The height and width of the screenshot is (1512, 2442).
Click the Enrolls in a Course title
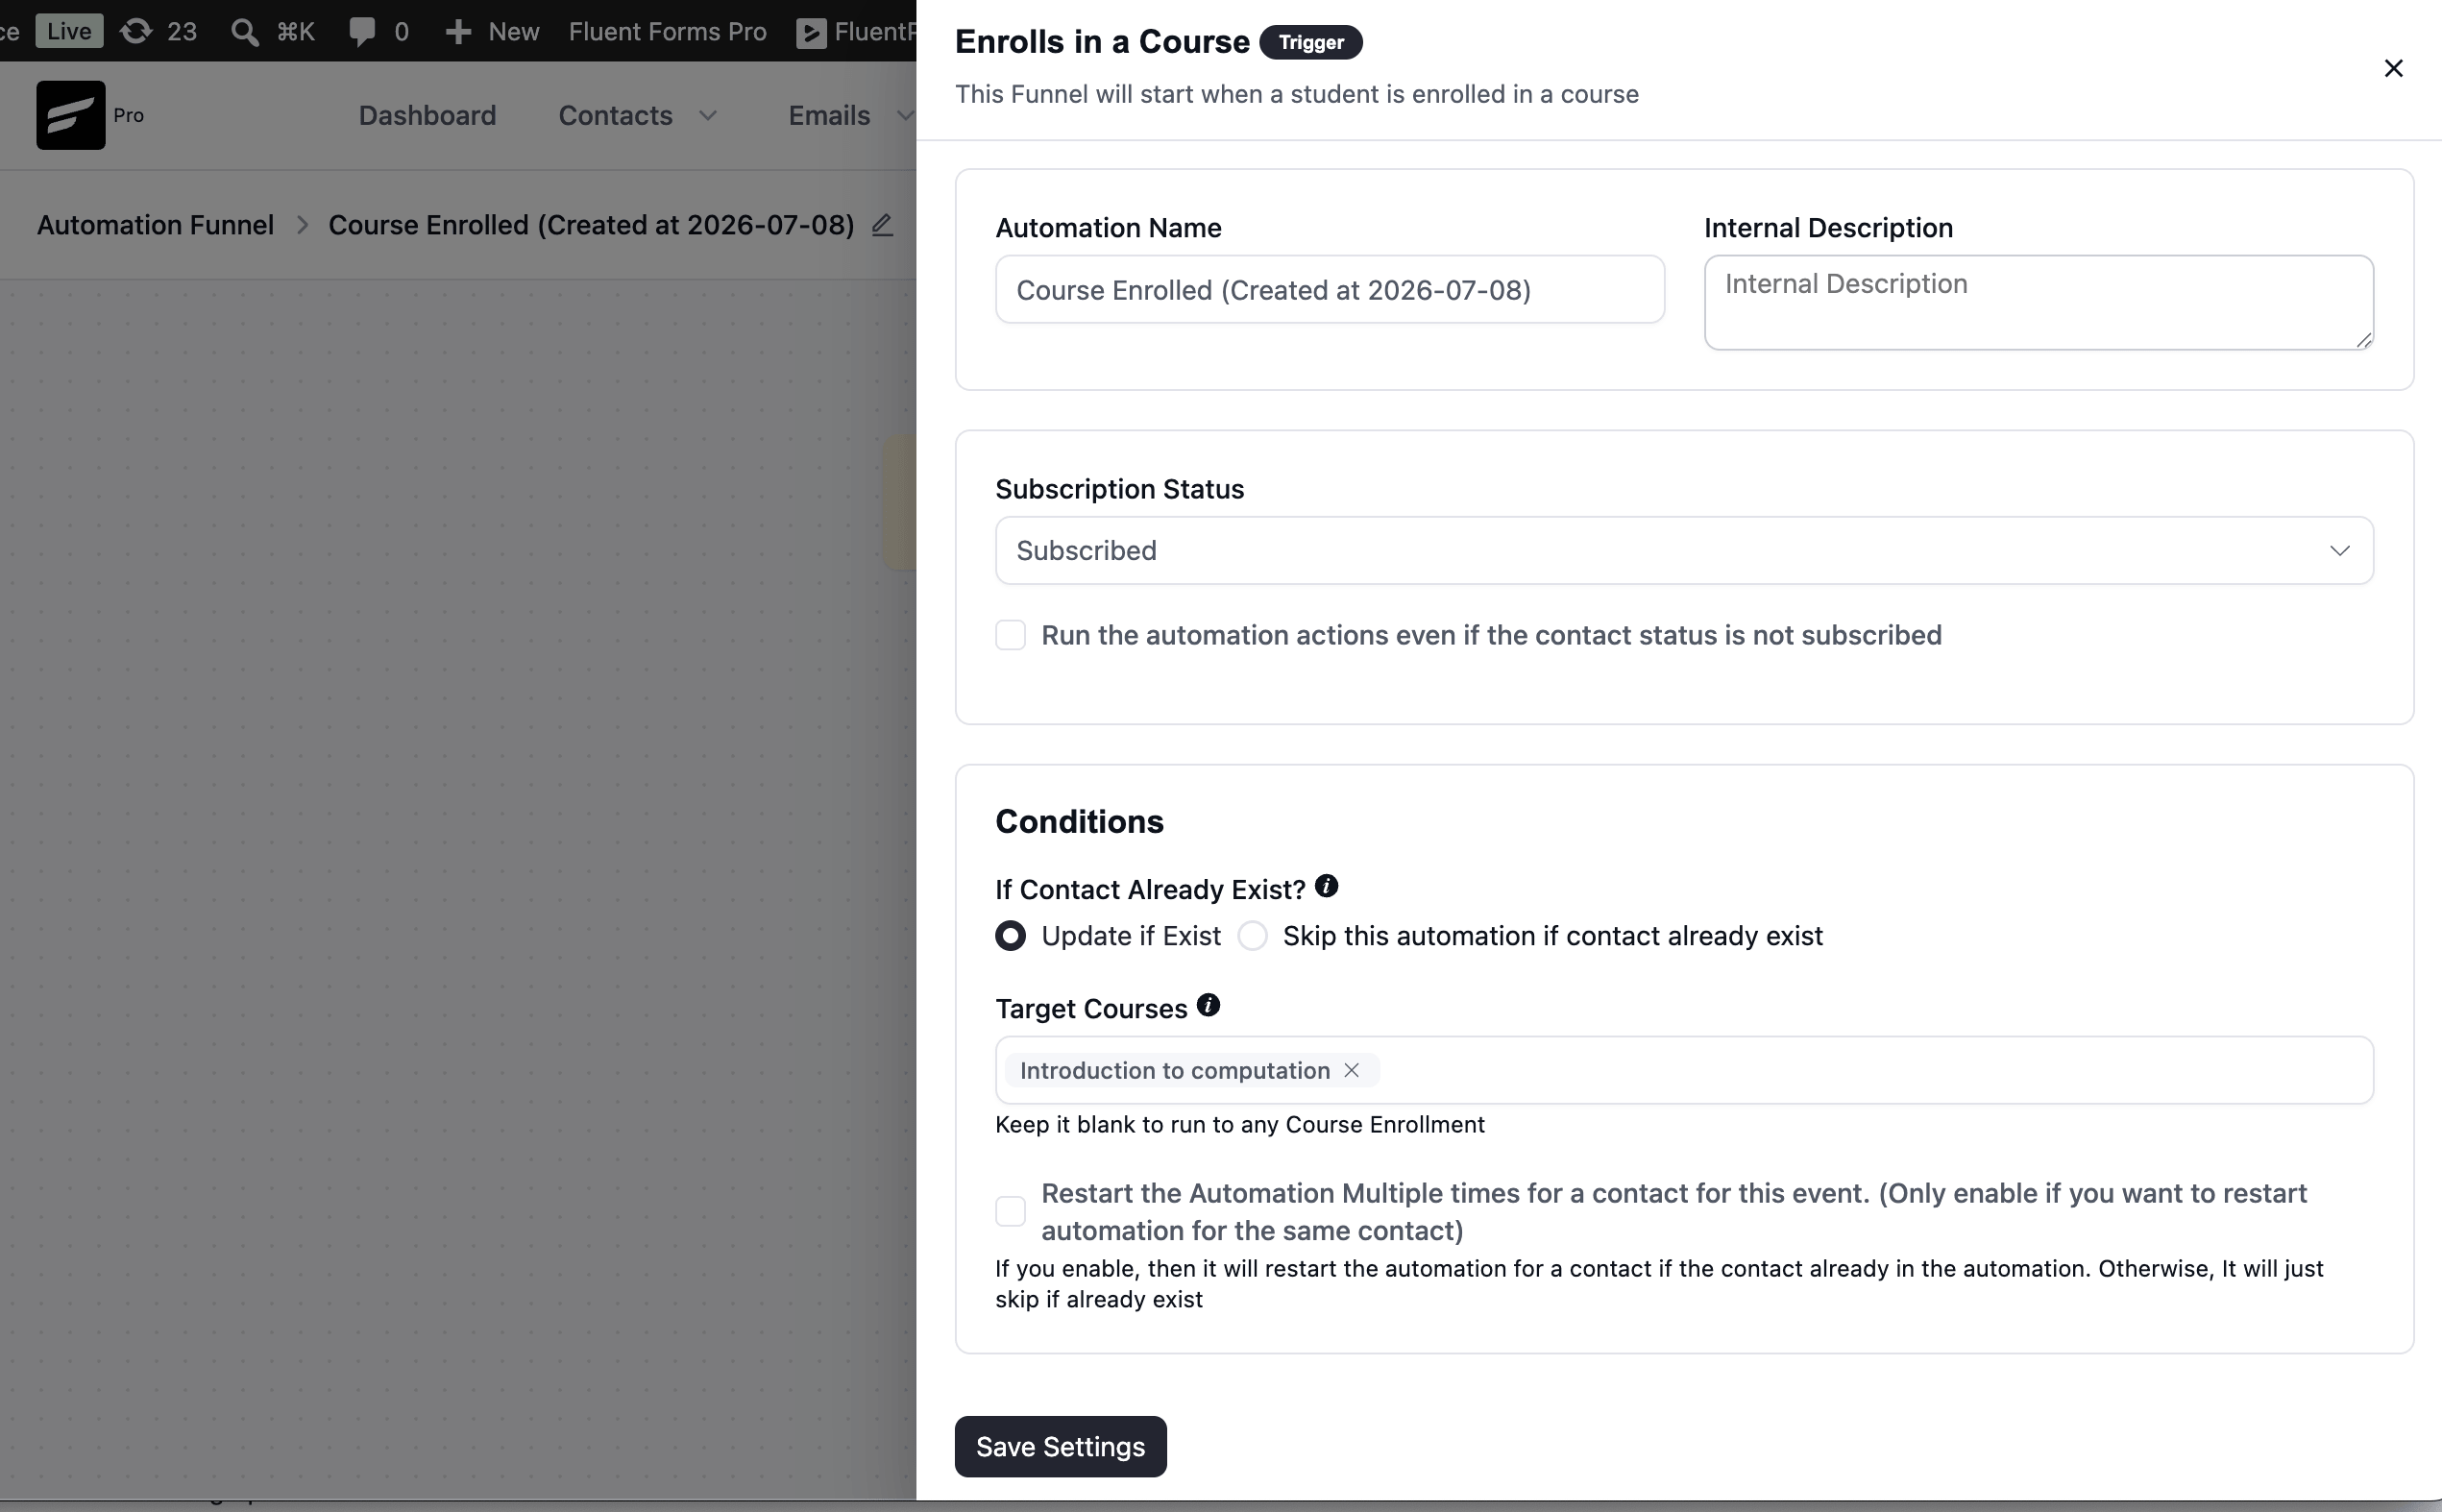[1102, 42]
